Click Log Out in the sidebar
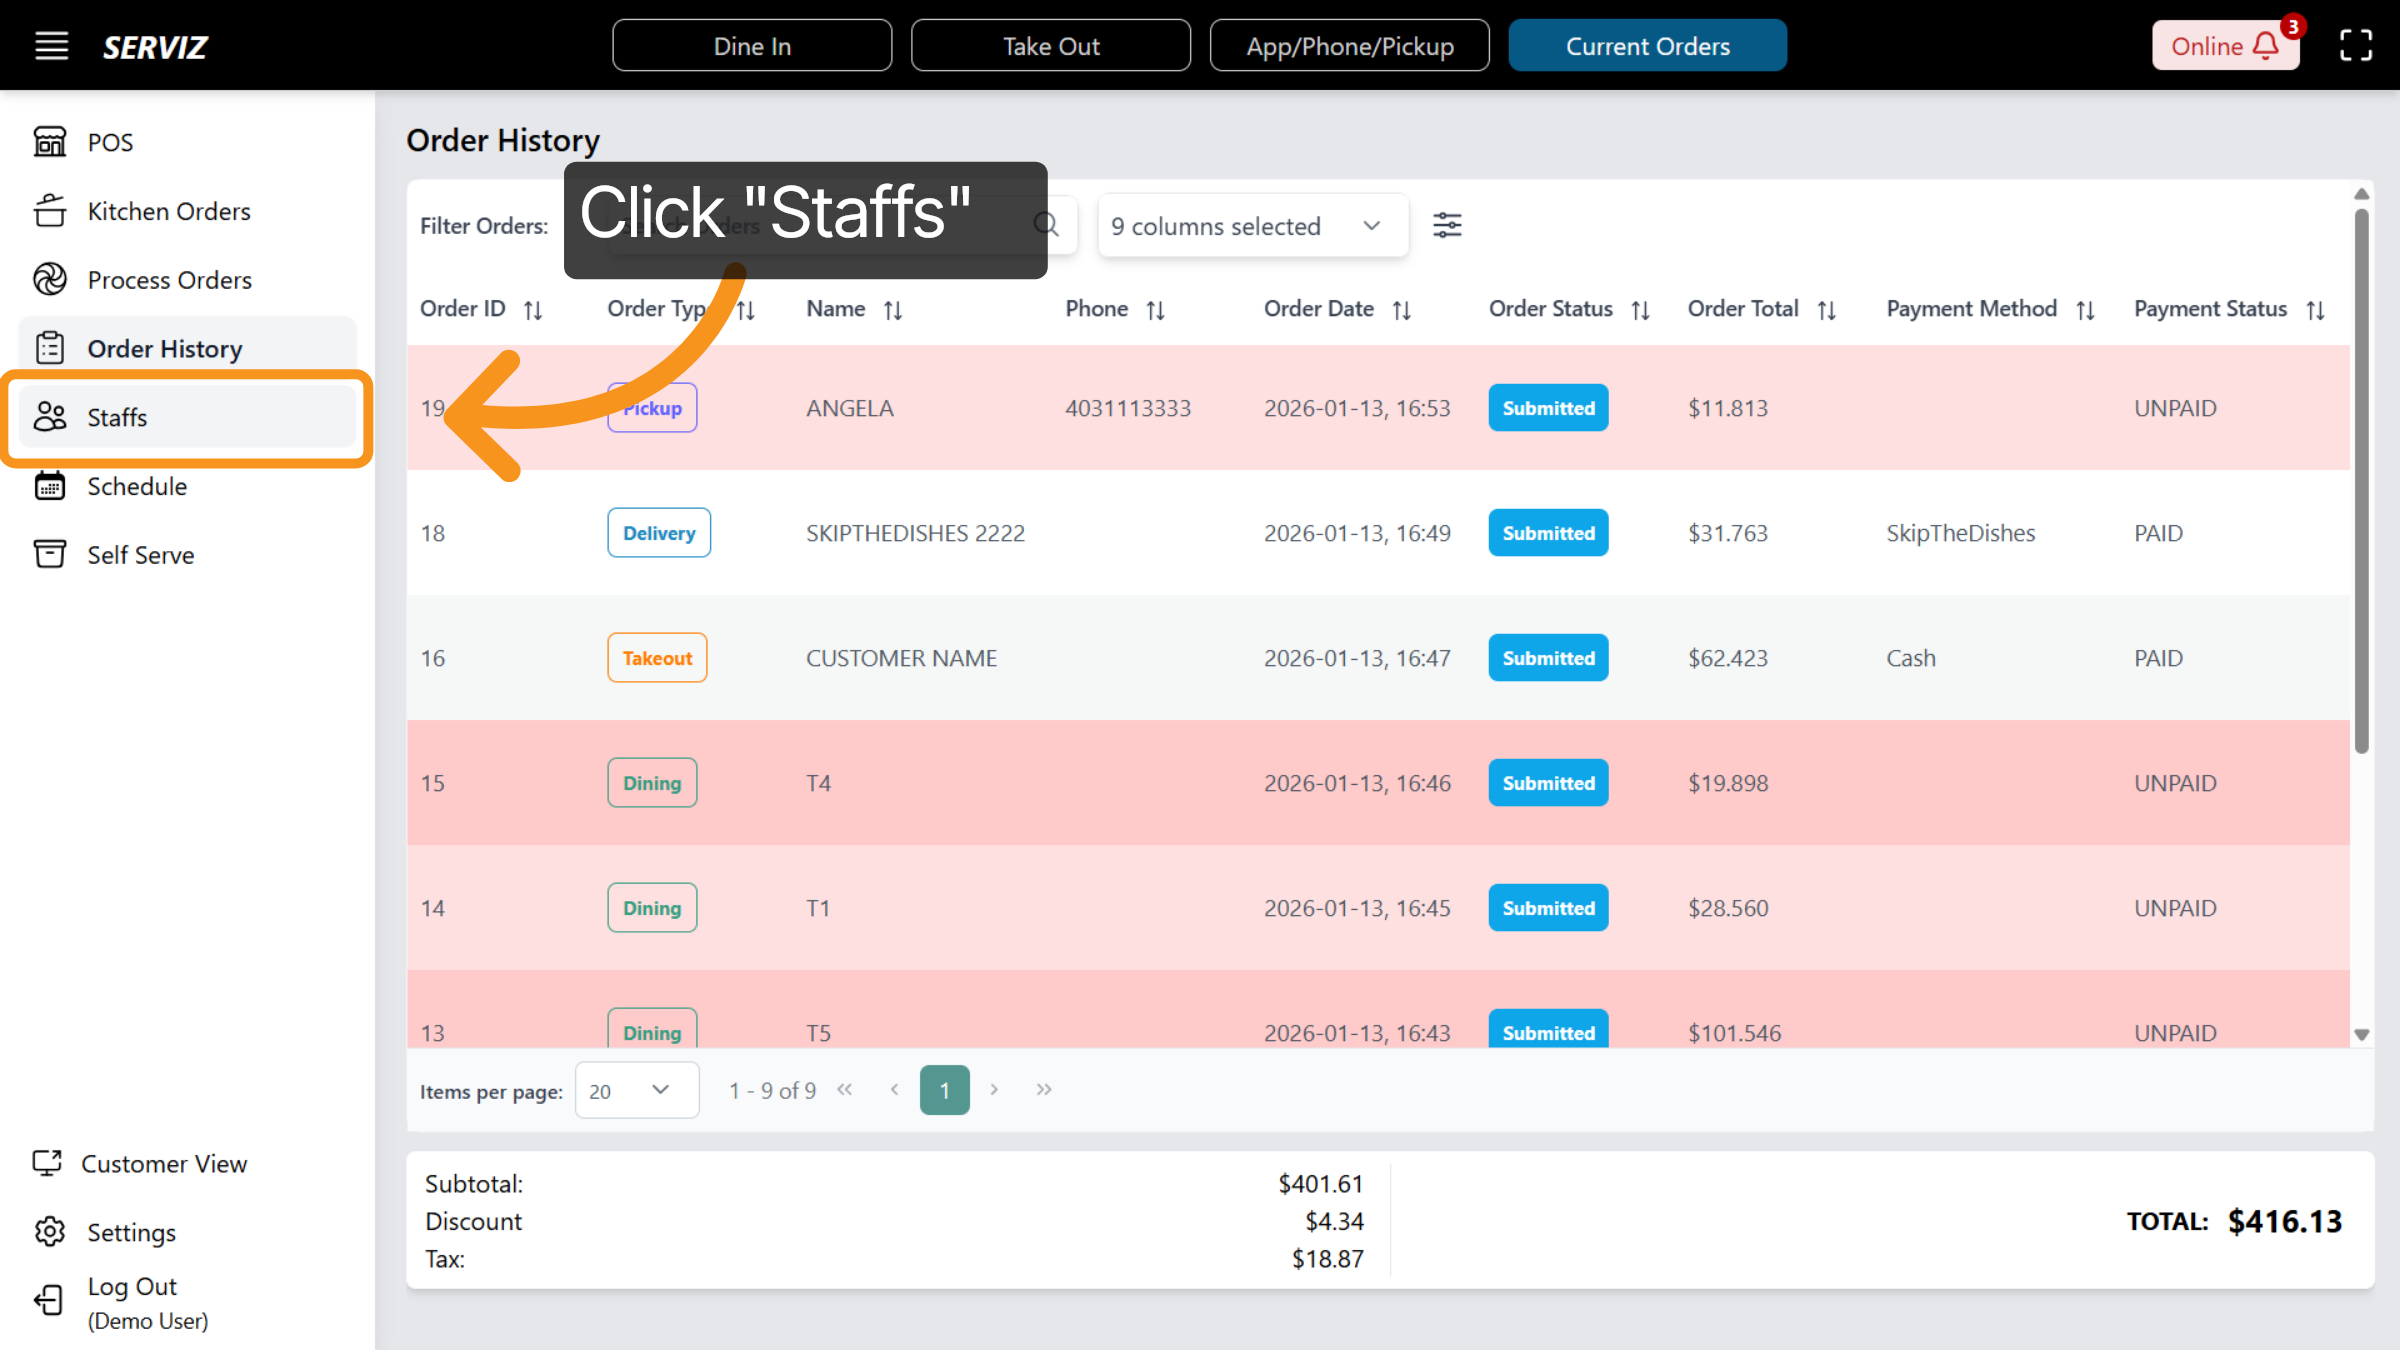Image resolution: width=2400 pixels, height=1350 pixels. 131,1286
